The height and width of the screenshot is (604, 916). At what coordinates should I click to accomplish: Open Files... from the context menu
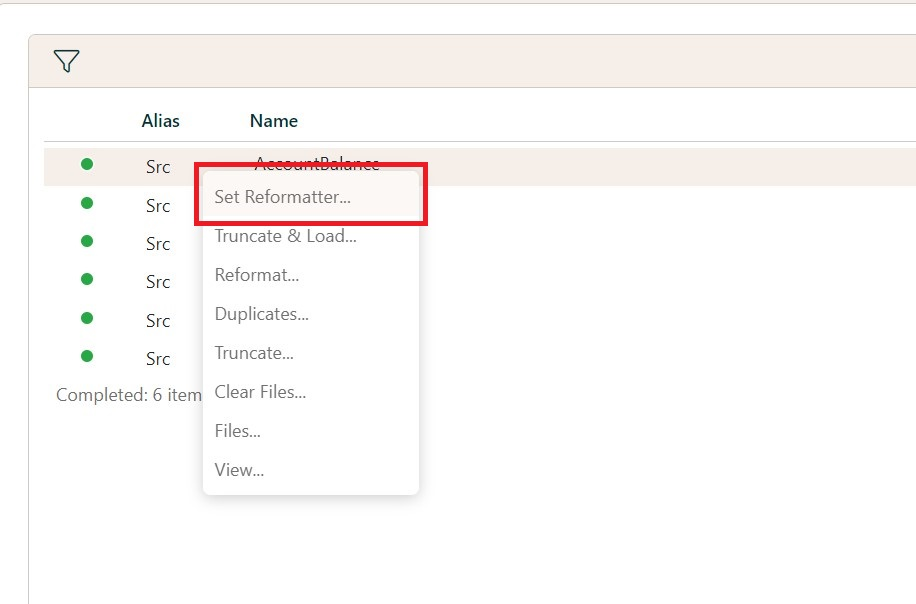click(x=238, y=431)
